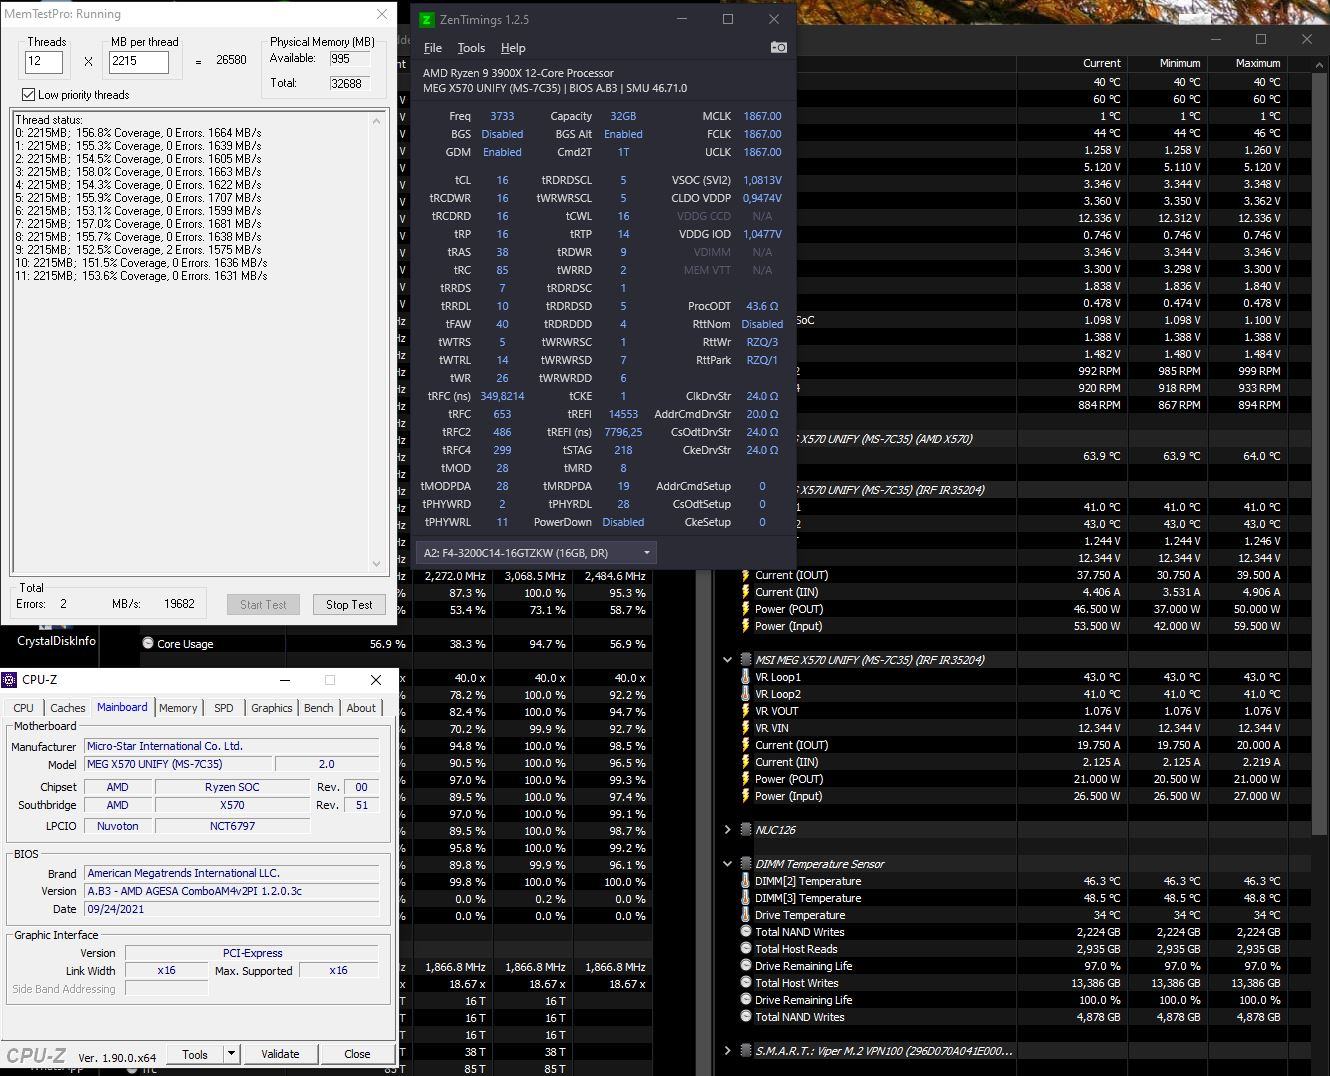Click the icon beside Drive Remaining Life 97.0 %
Viewport: 1330px width, 1076px height.
click(x=745, y=966)
